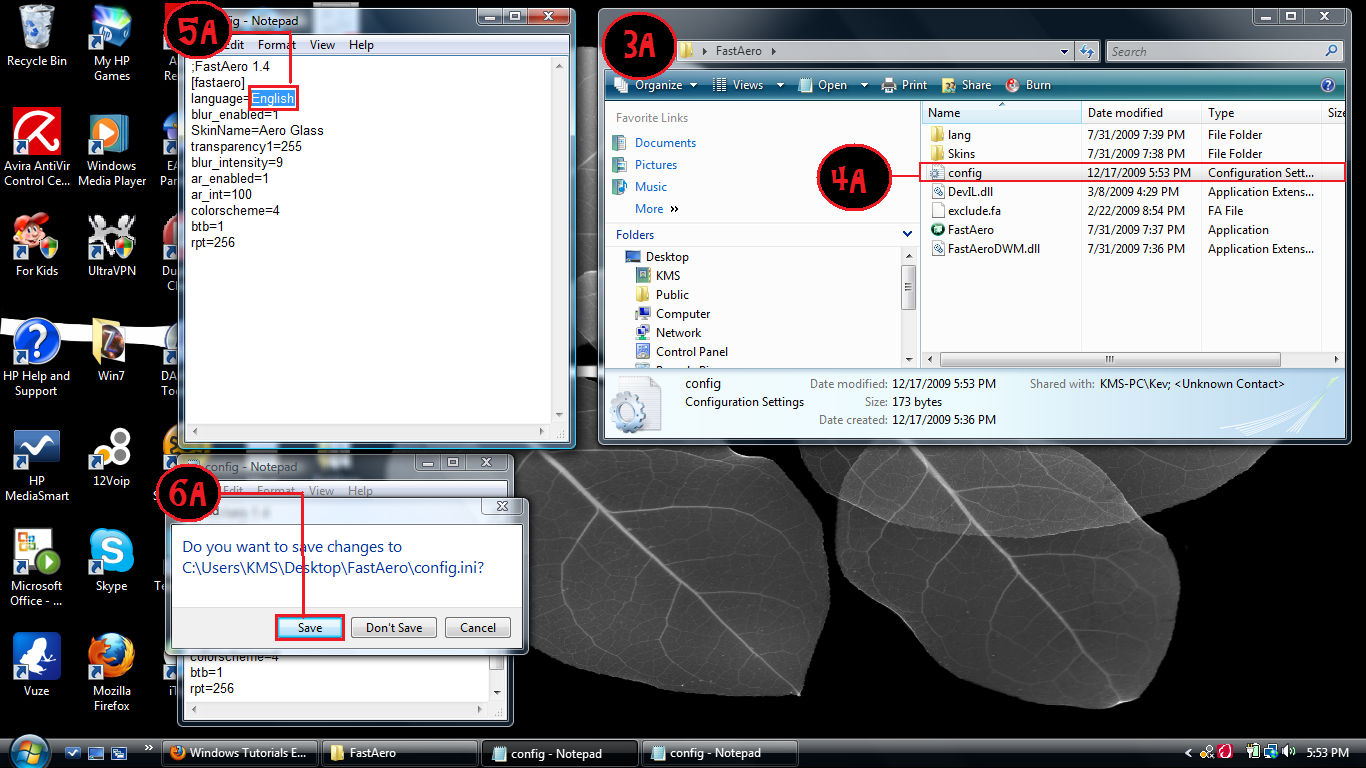The image size is (1366, 768).
Task: Click the network icon in the system tray
Action: click(x=1271, y=751)
